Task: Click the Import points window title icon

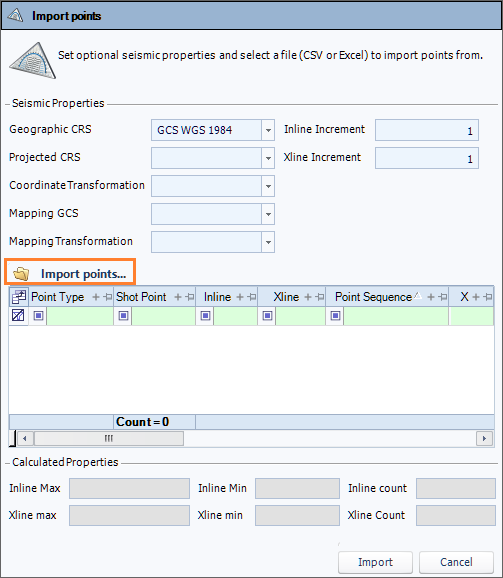Action: 15,15
